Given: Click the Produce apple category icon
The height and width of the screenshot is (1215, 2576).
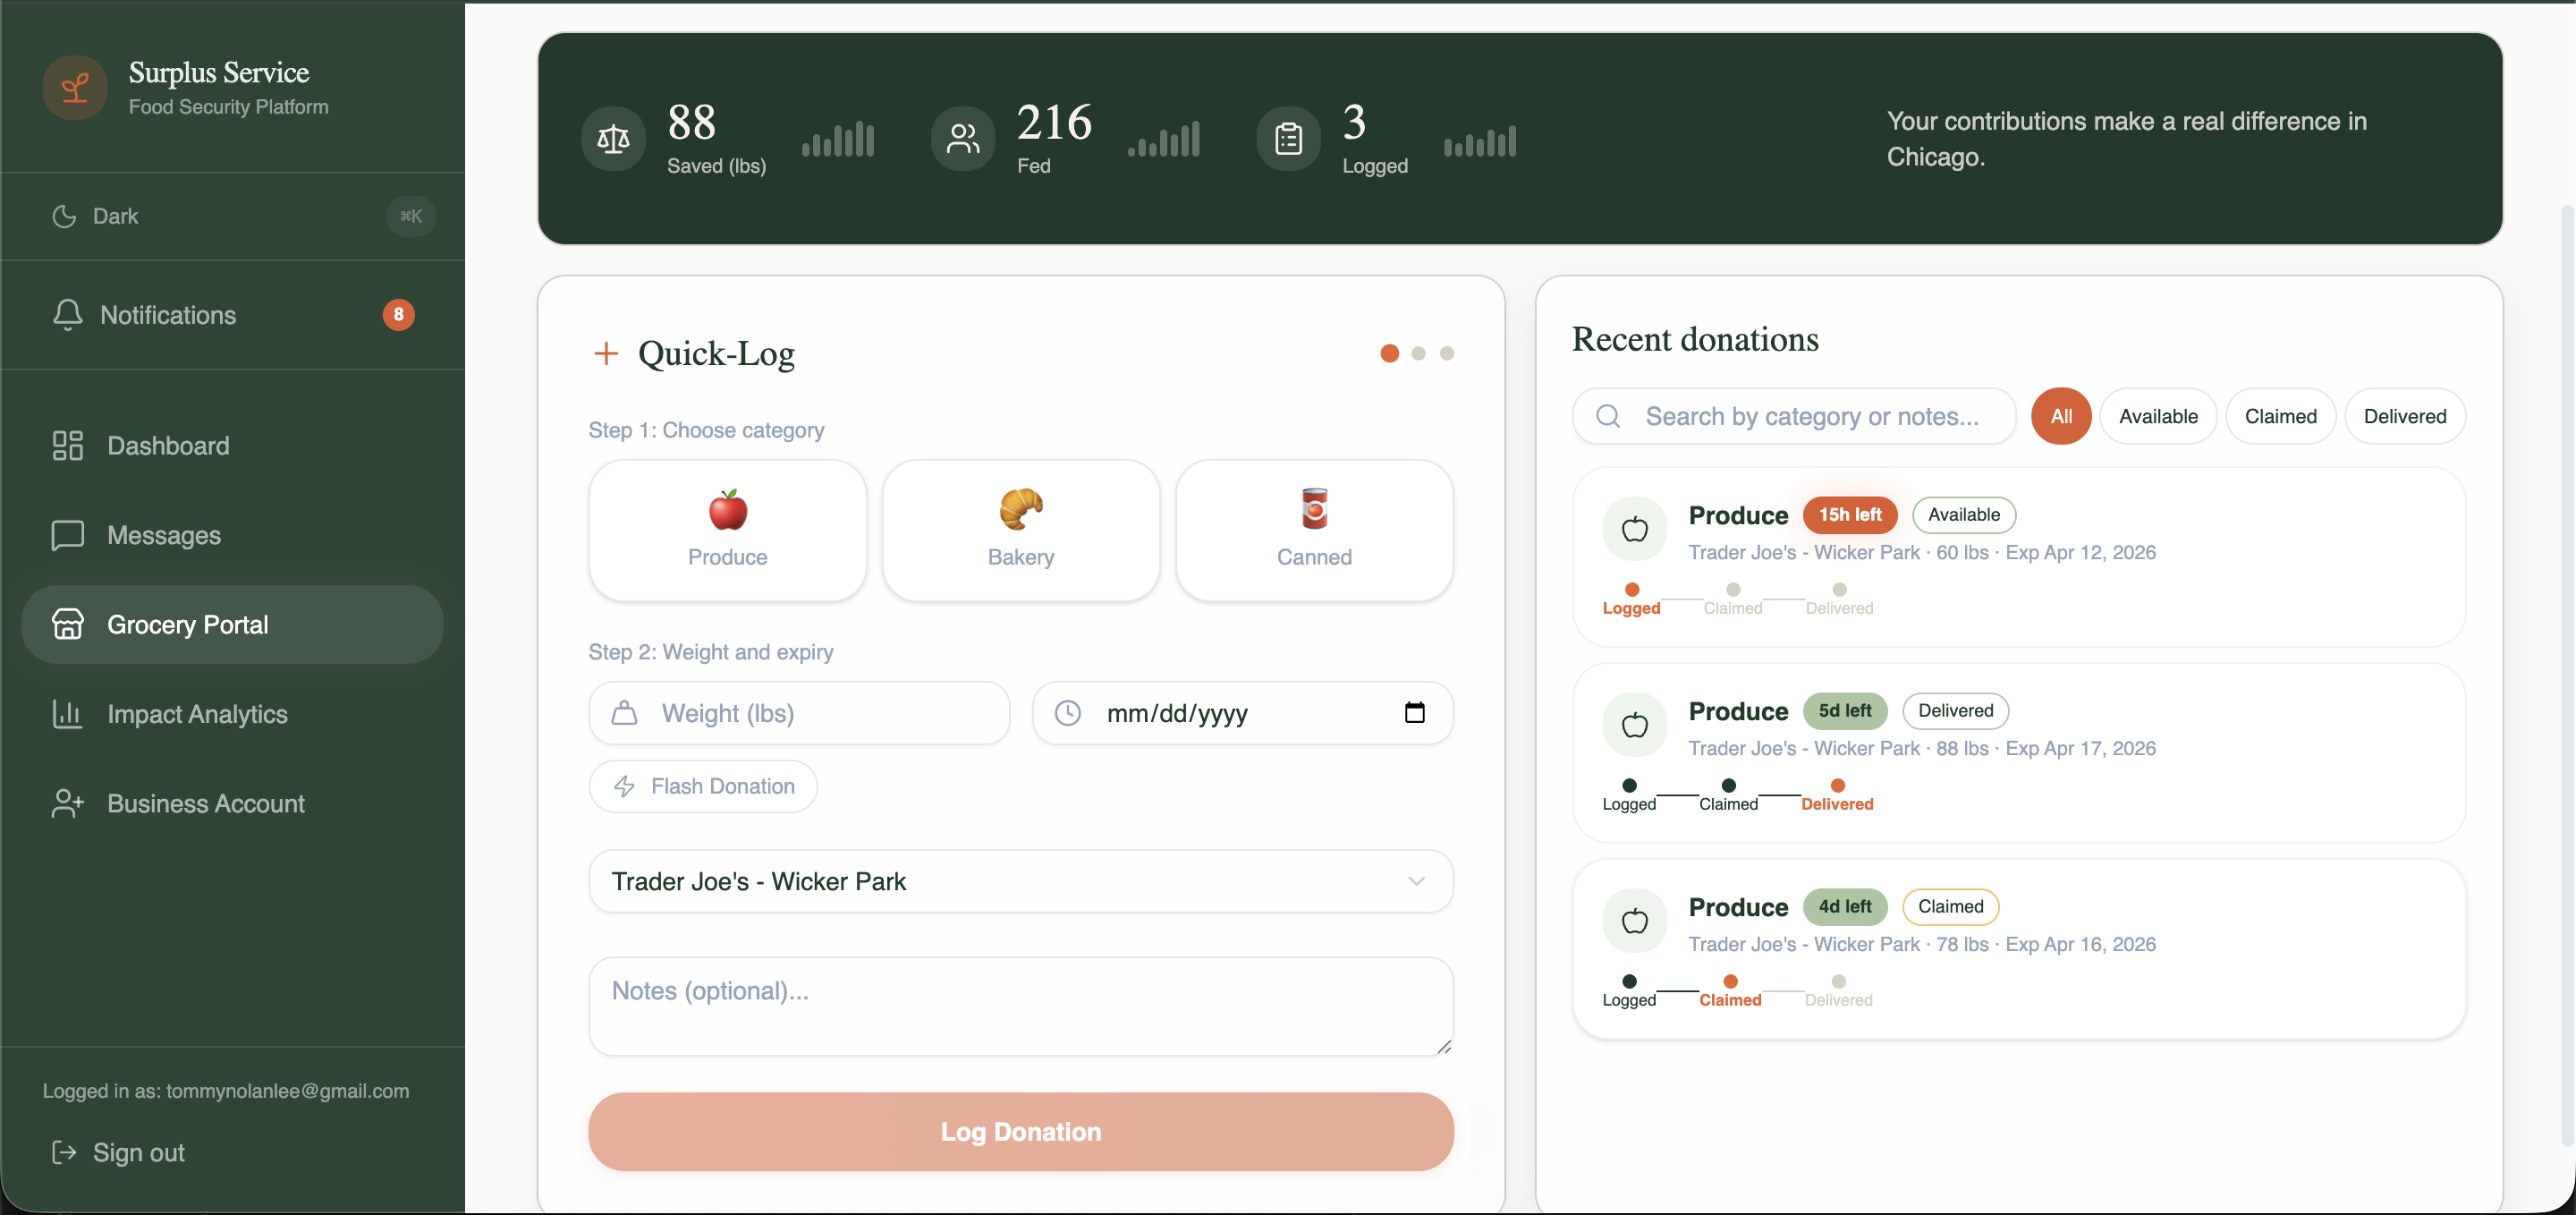Looking at the screenshot, I should coord(727,511).
